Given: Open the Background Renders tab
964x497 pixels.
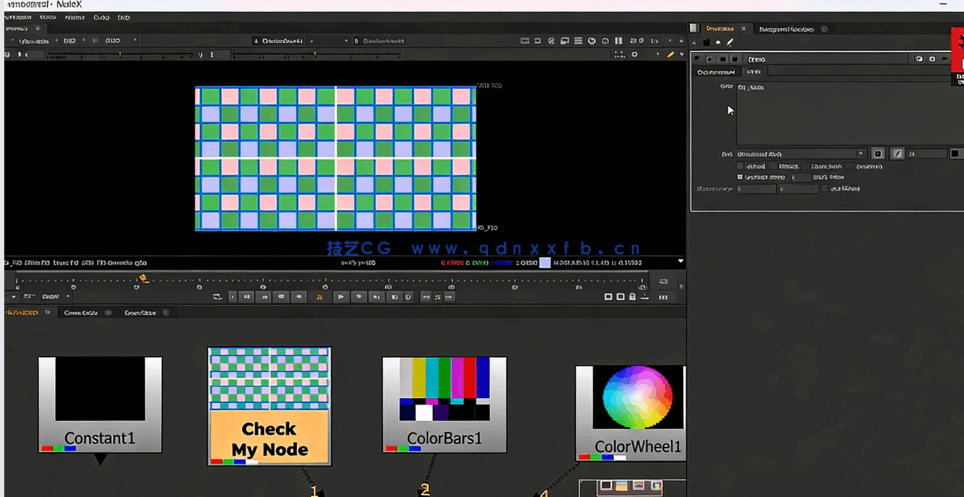Looking at the screenshot, I should 786,29.
